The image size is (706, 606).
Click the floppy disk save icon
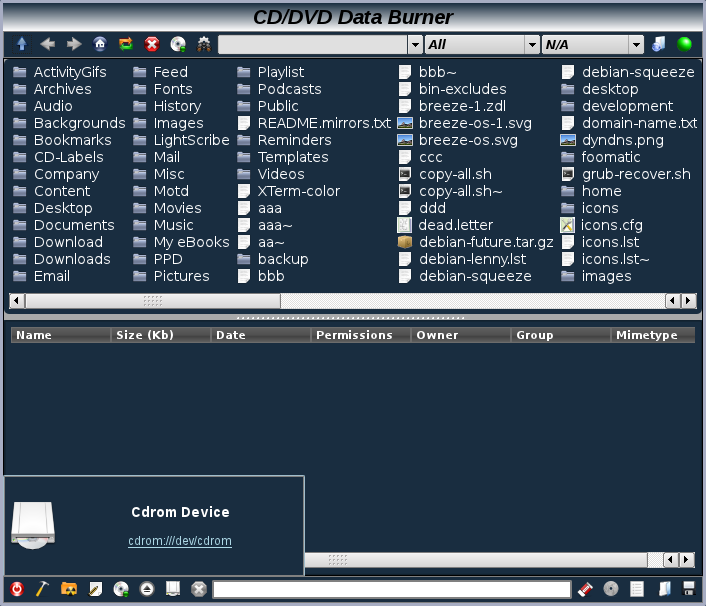click(x=689, y=589)
